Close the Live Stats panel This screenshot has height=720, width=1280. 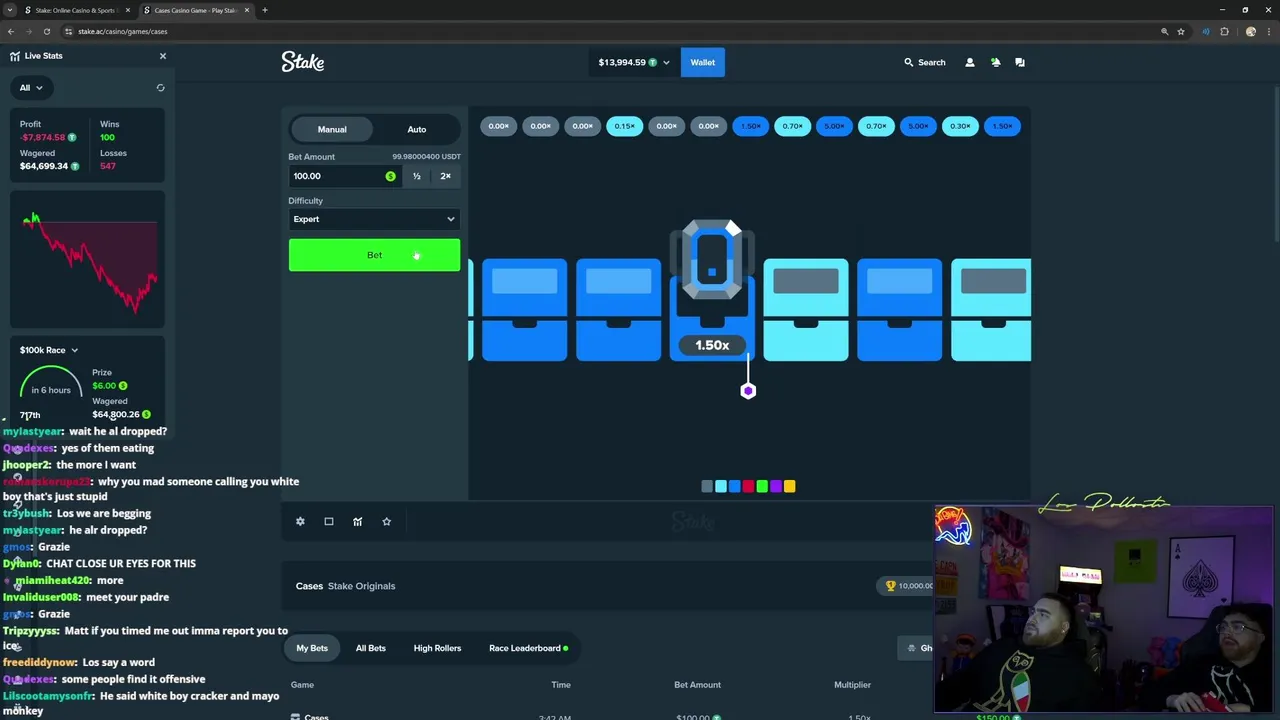pos(163,56)
